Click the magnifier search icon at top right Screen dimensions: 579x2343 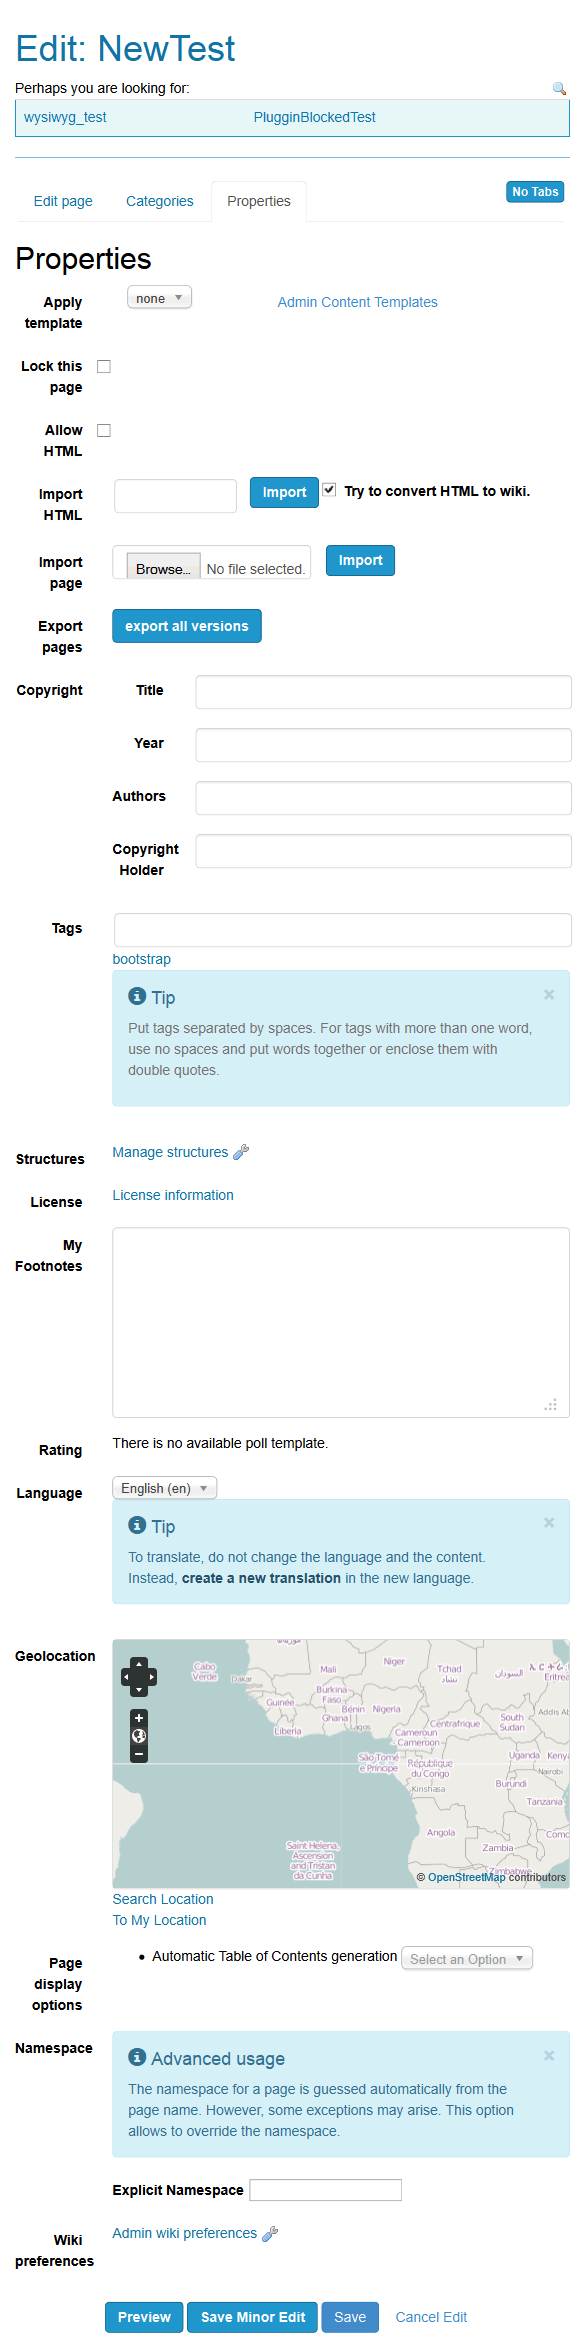pyautogui.click(x=560, y=89)
